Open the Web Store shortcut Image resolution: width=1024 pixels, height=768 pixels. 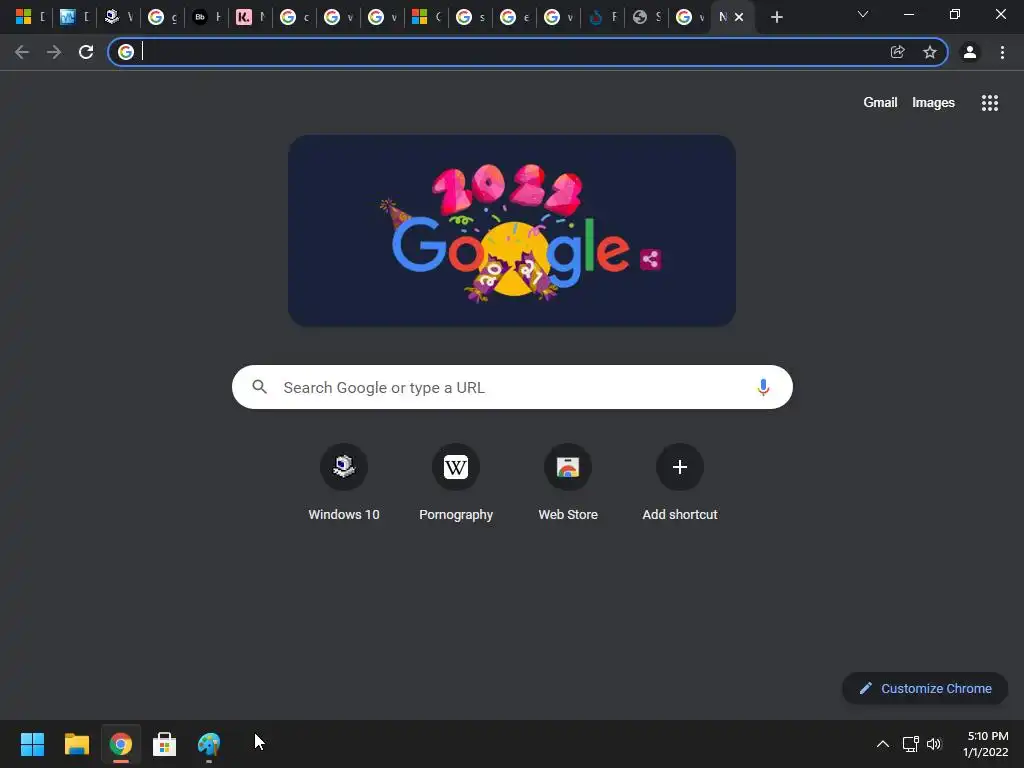568,483
